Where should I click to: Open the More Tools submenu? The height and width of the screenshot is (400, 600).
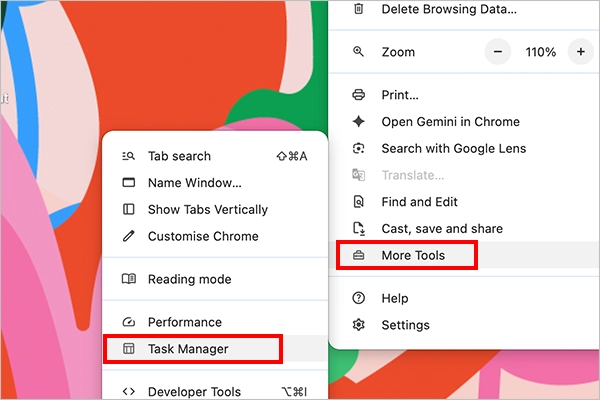point(464,255)
